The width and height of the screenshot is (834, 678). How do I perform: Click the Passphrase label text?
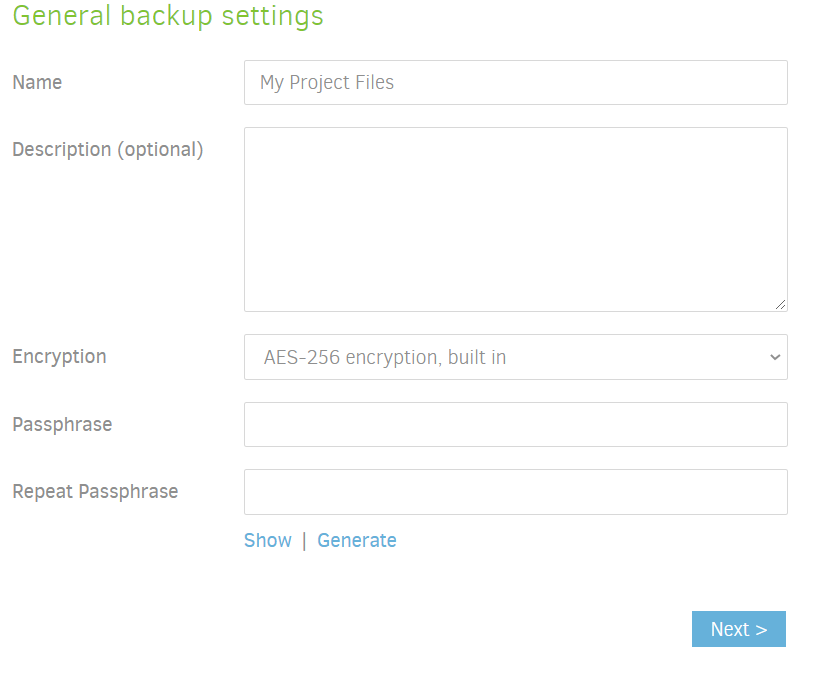62,424
